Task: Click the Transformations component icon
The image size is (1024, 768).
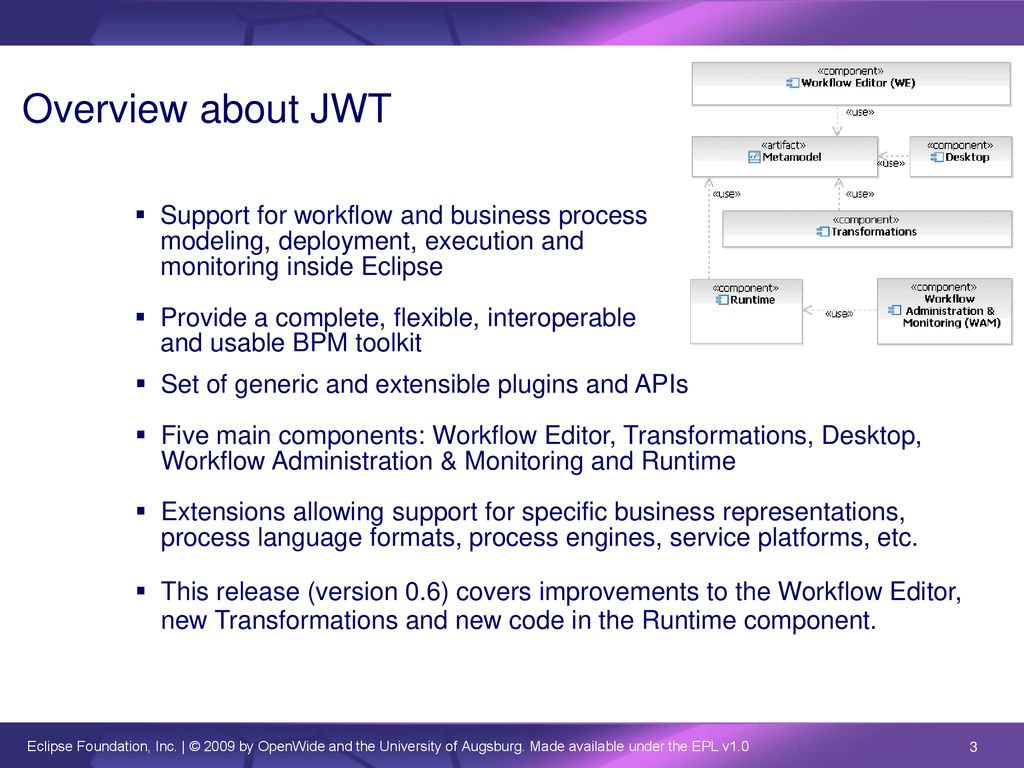Action: point(823,231)
